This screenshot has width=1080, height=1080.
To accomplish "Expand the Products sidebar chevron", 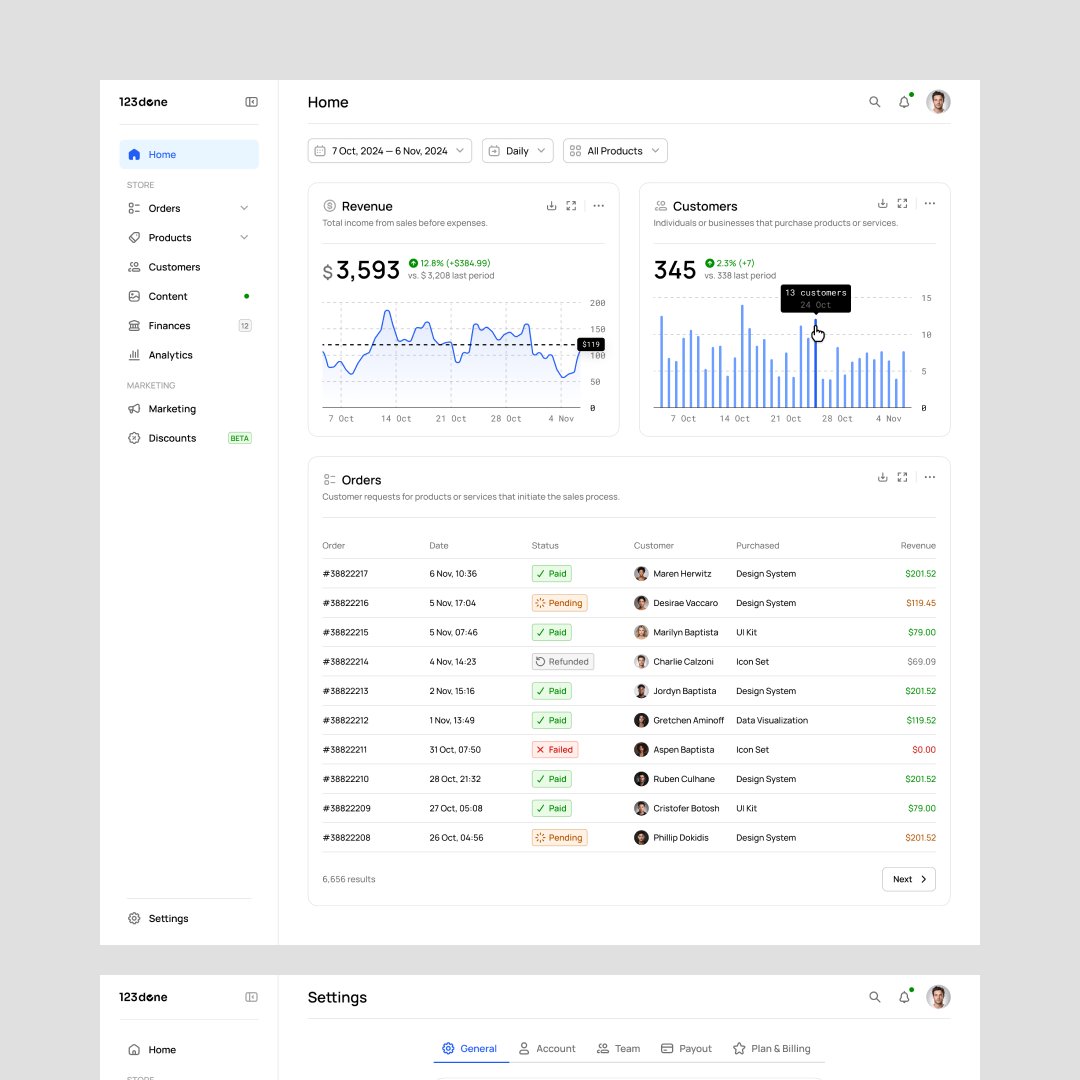I will pos(244,238).
